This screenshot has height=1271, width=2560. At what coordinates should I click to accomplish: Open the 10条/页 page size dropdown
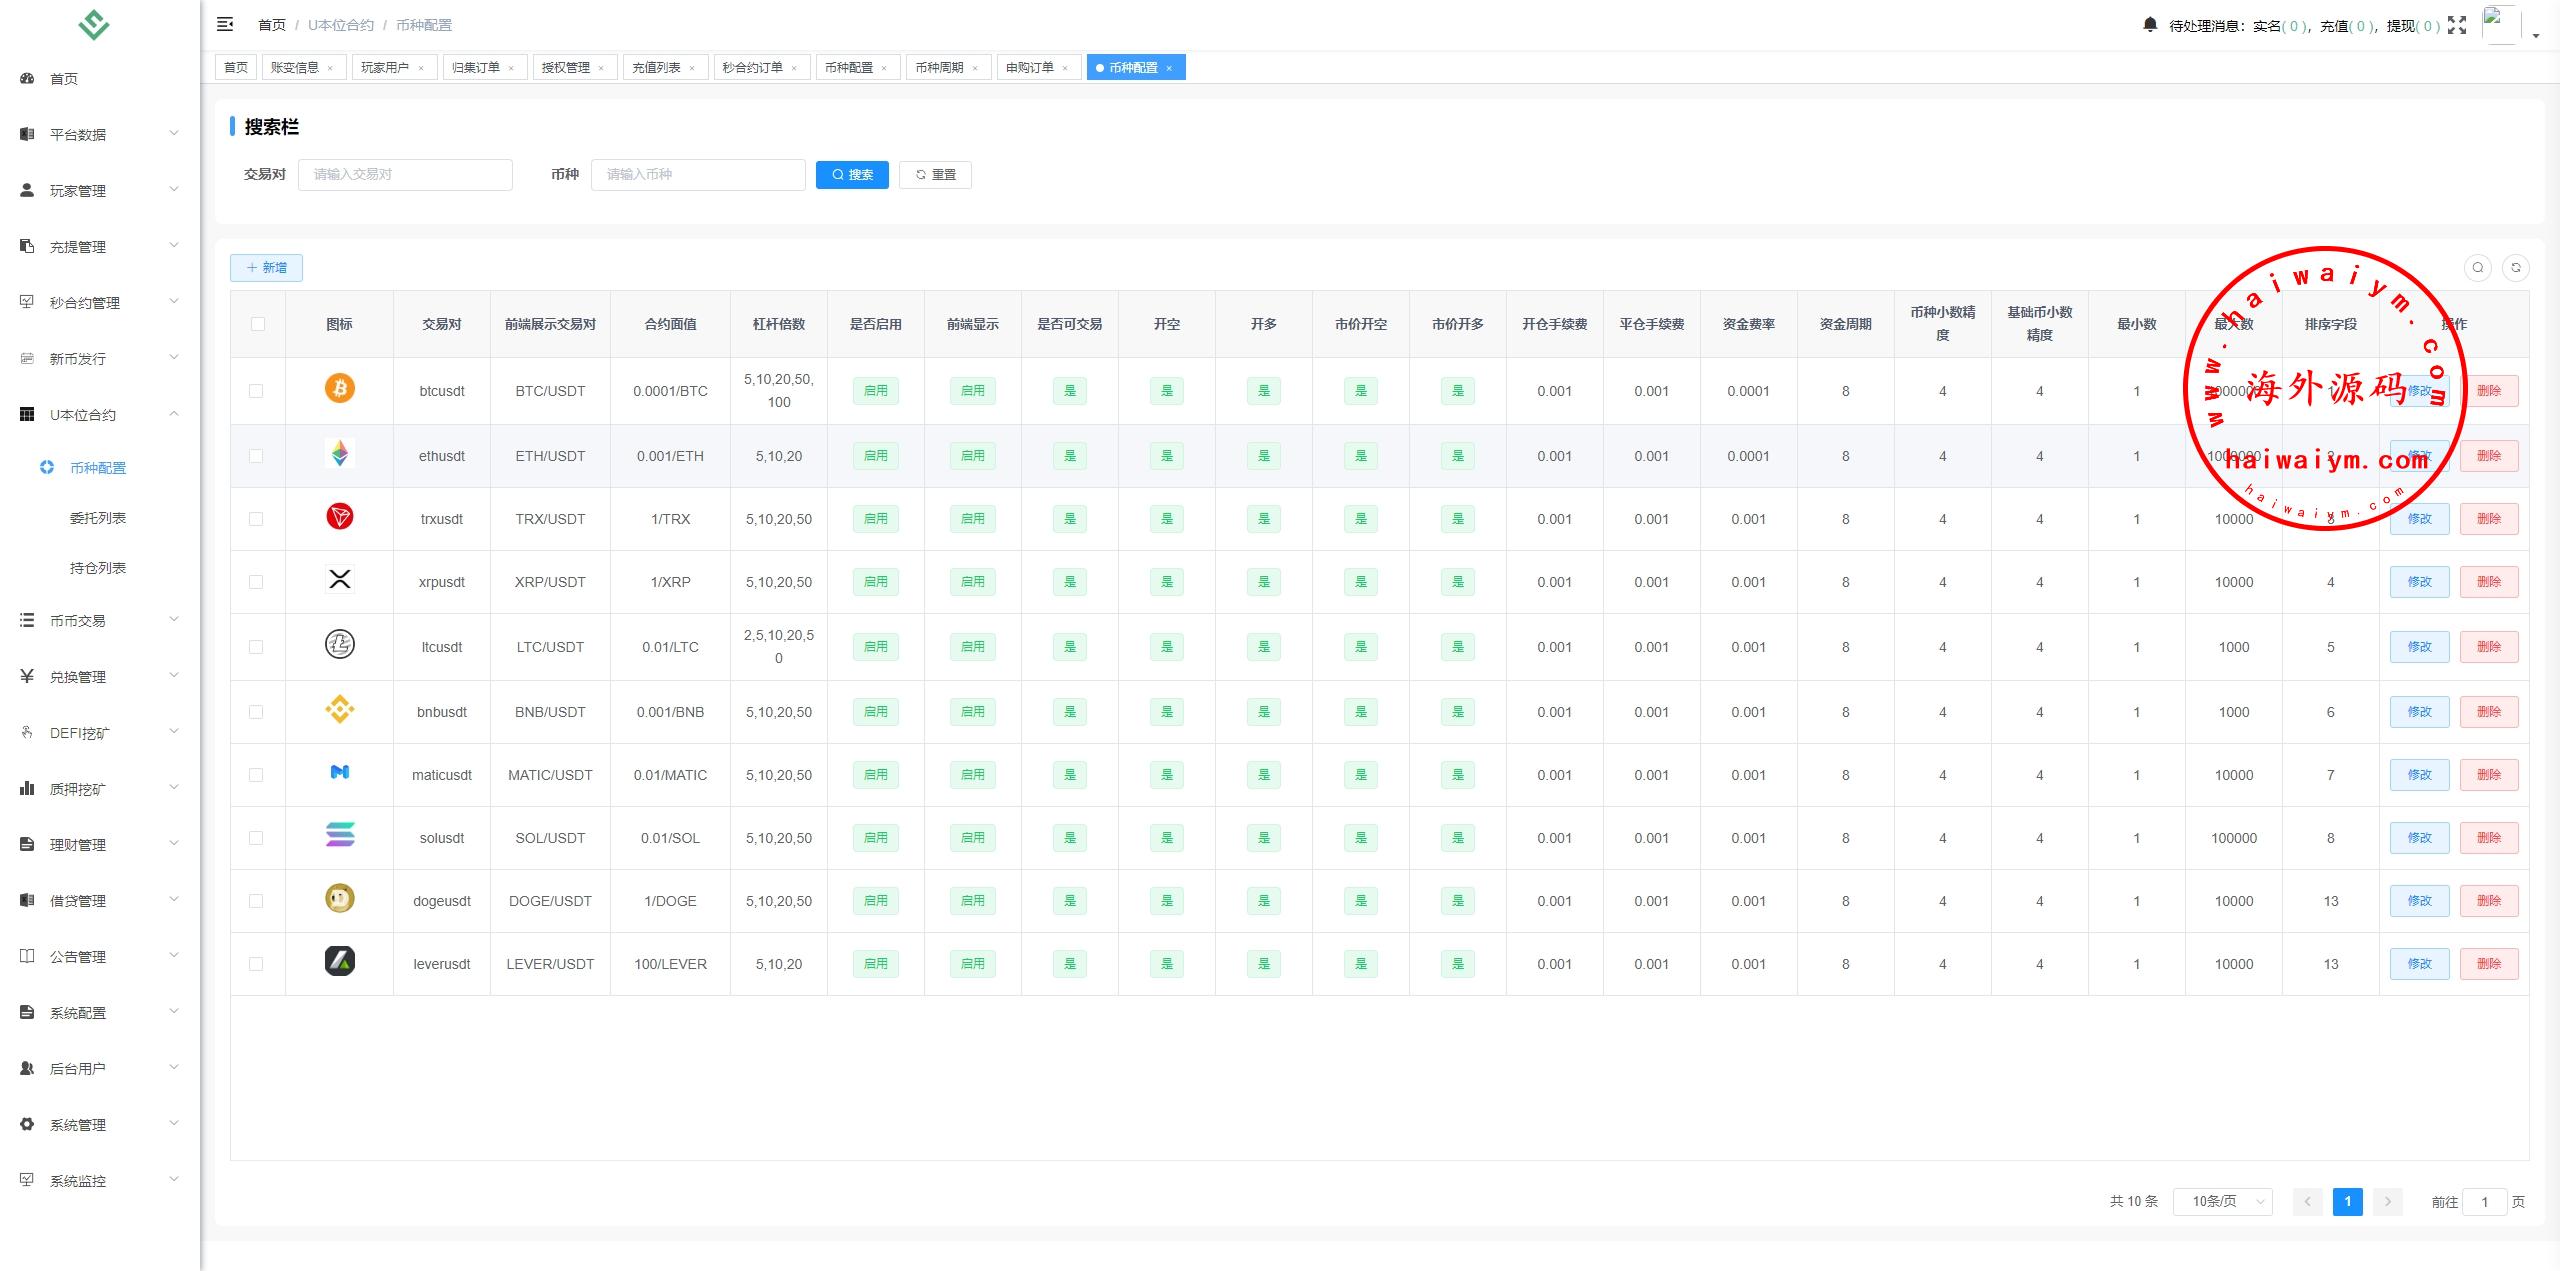click(2222, 1201)
